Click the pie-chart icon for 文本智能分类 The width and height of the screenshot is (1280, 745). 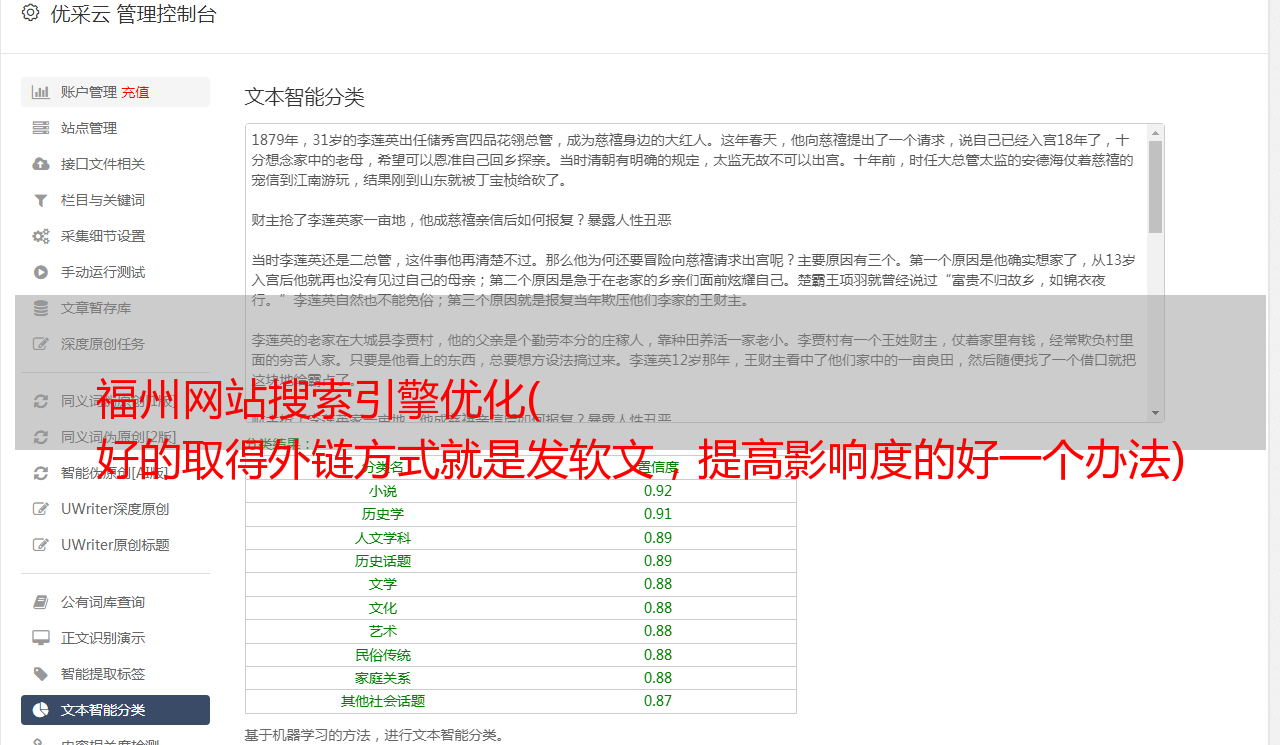[41, 710]
